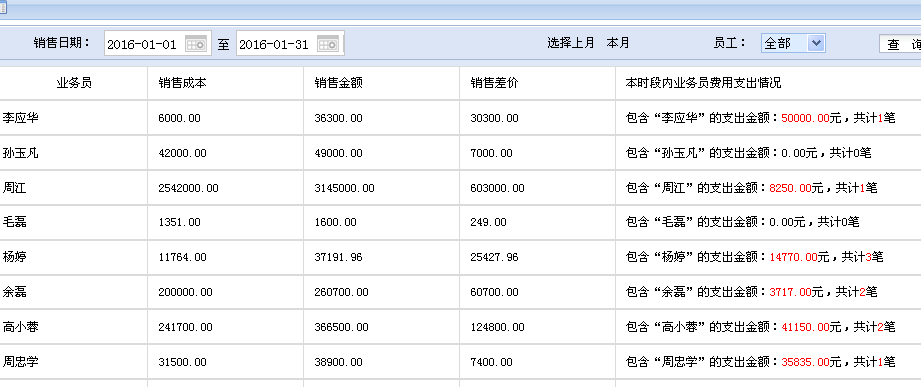921x387 pixels.
Task: Click the start date field 2016-01-01
Action: tap(157, 44)
